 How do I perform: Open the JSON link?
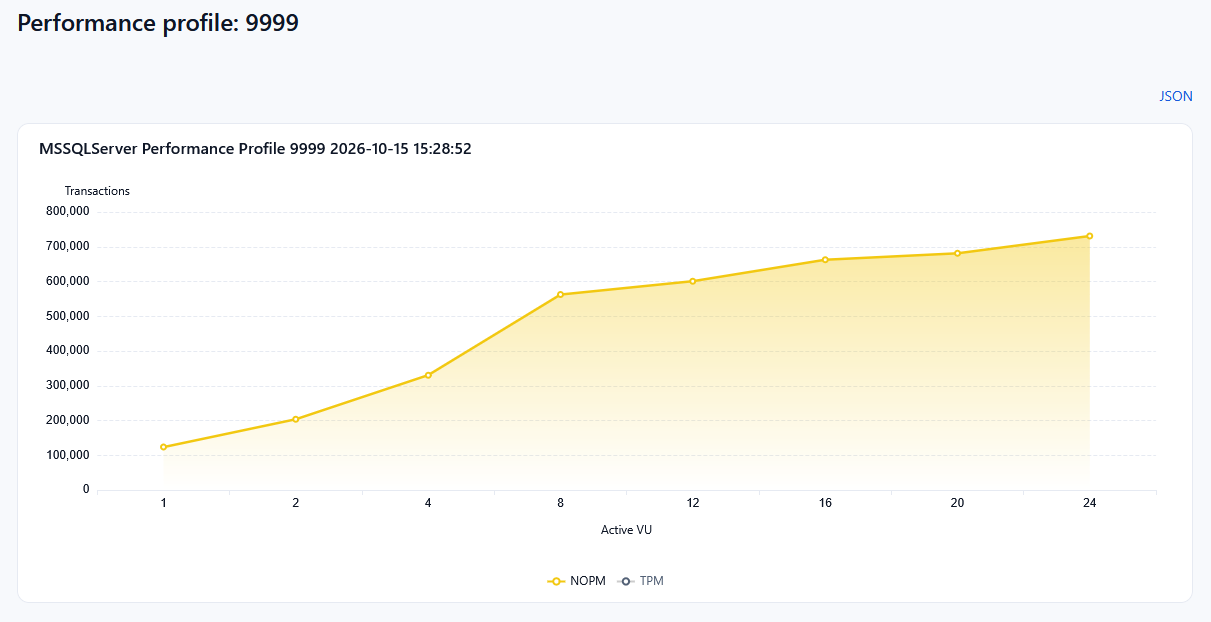click(1175, 97)
